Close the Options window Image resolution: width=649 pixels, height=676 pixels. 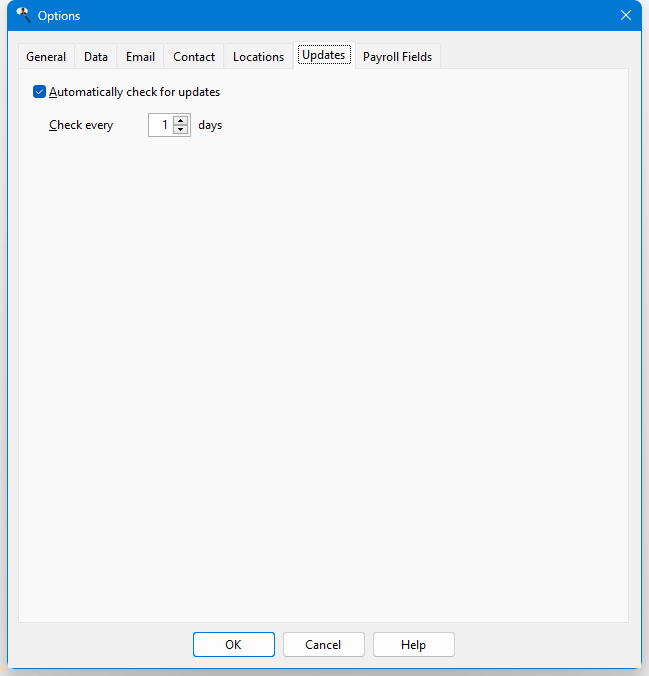point(626,16)
